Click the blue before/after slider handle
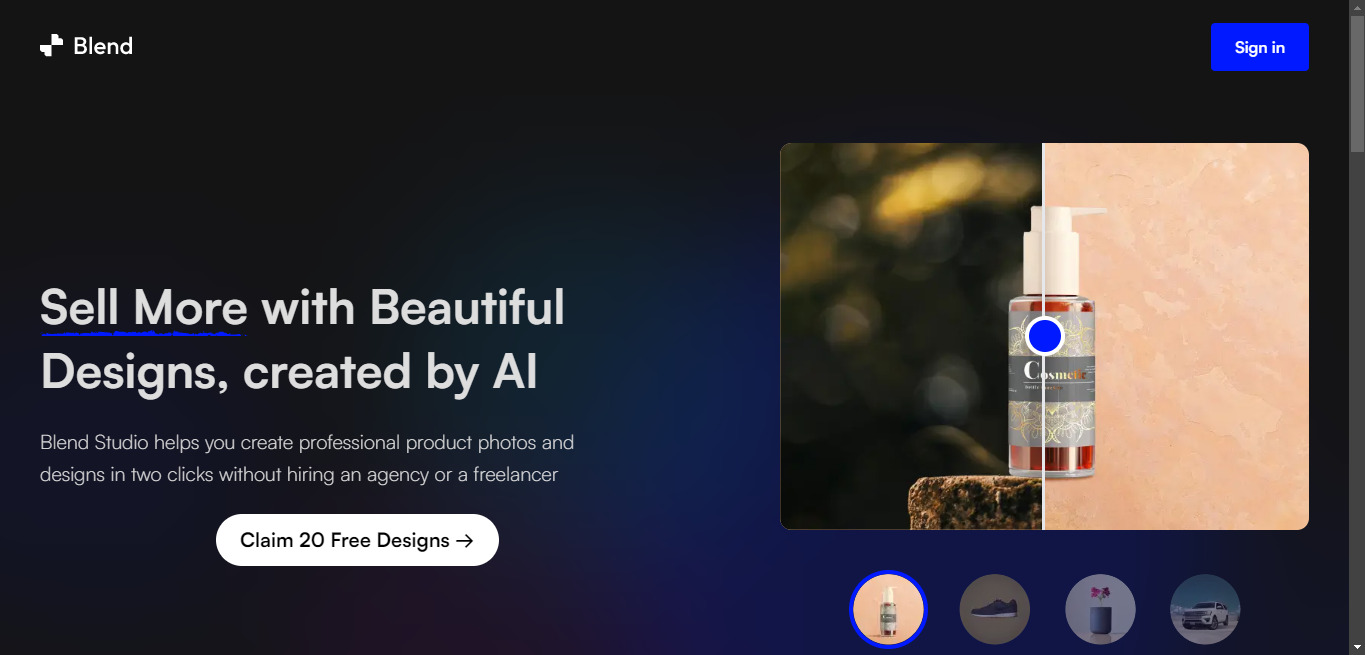Screen dimensions: 1365x655 point(1044,336)
